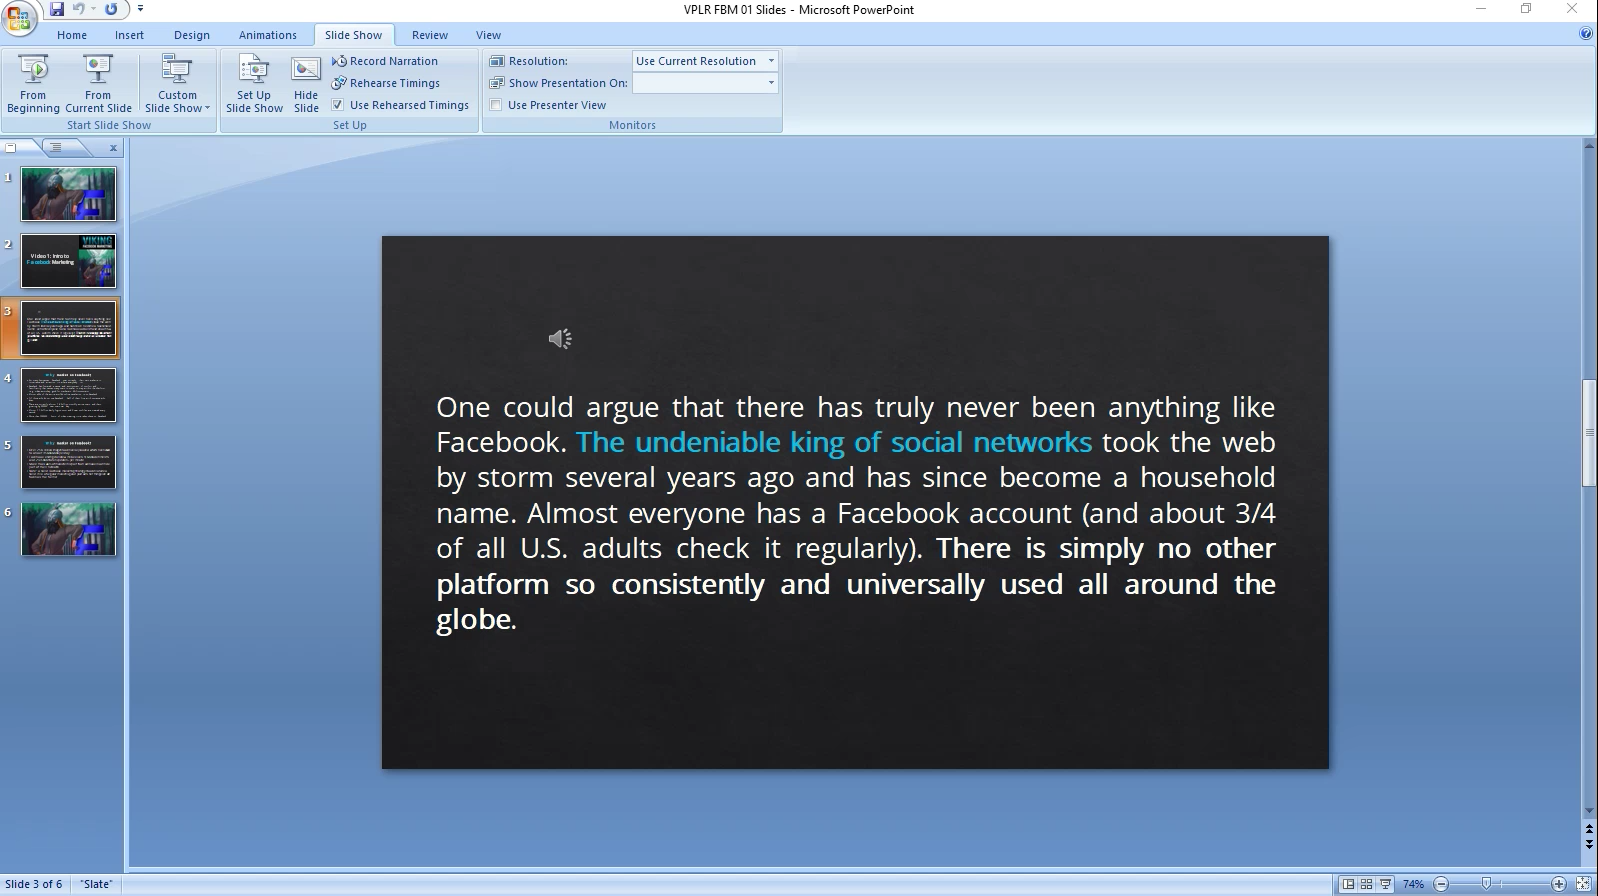Image resolution: width=1598 pixels, height=896 pixels.
Task: Restore down the PowerPoint window
Action: (1526, 9)
